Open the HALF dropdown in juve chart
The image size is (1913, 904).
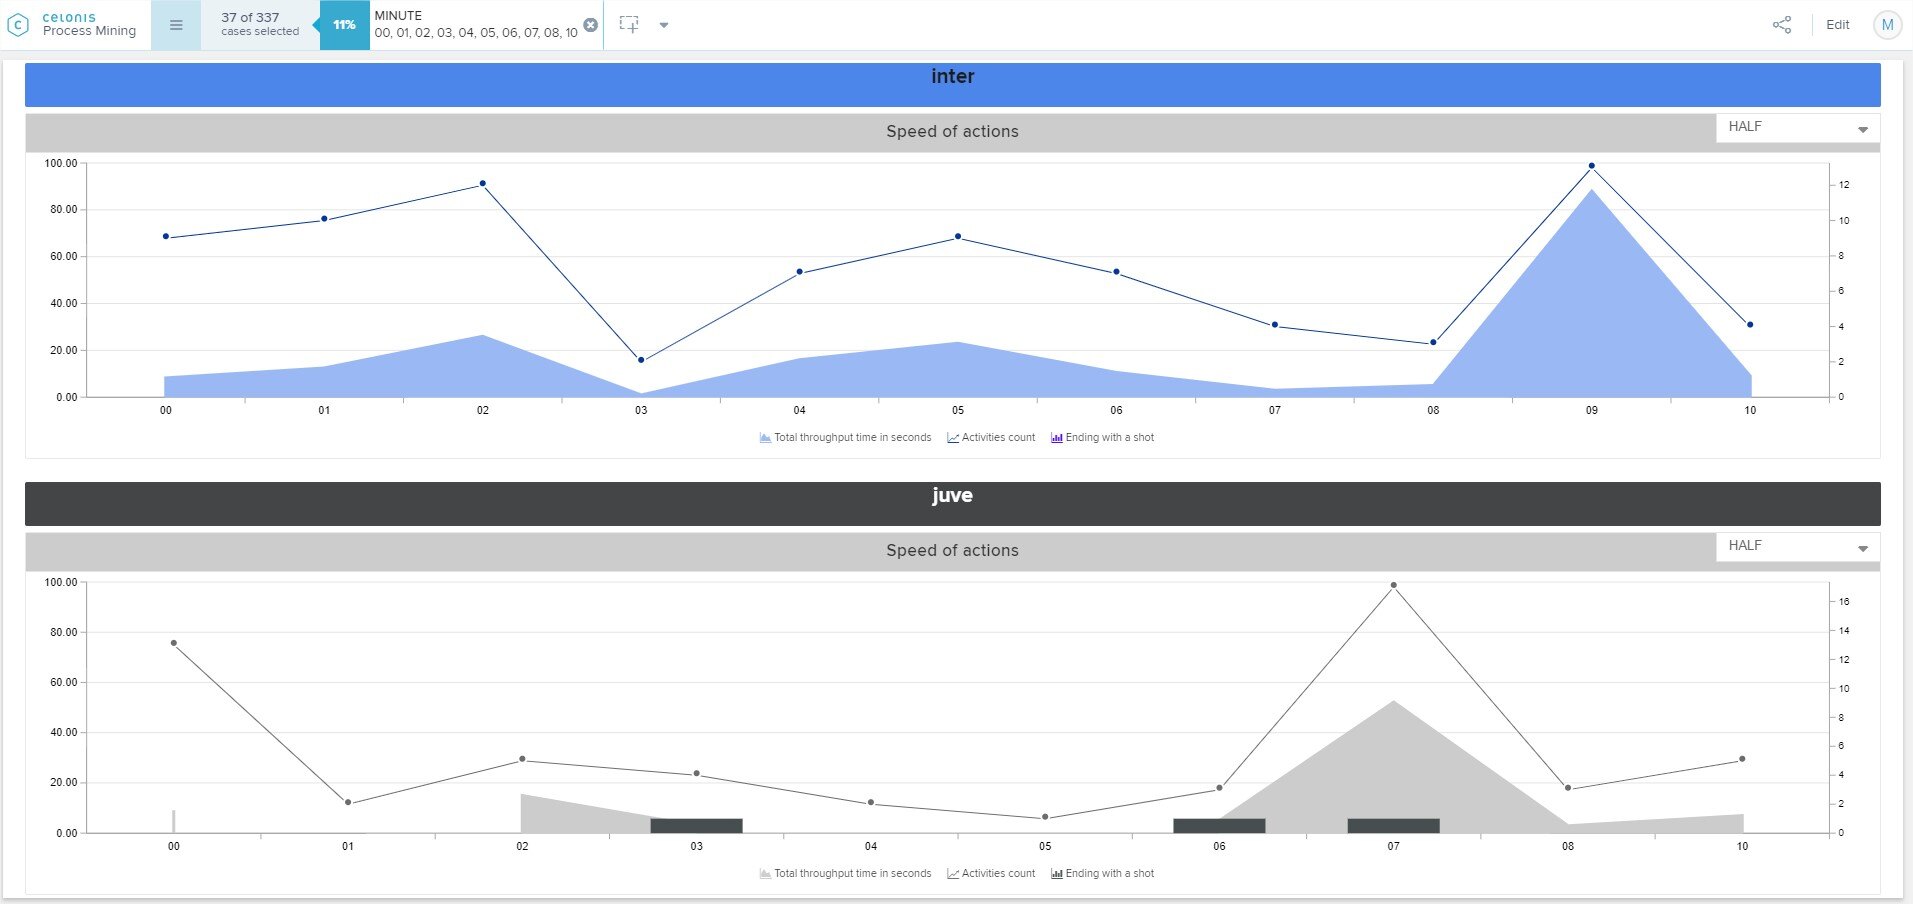[1797, 546]
